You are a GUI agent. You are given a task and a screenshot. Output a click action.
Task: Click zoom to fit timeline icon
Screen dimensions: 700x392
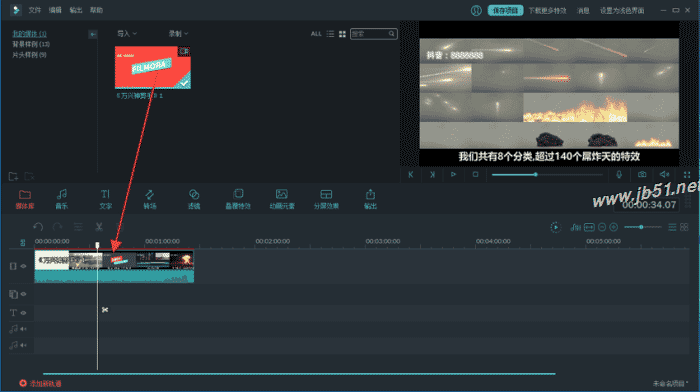589,227
